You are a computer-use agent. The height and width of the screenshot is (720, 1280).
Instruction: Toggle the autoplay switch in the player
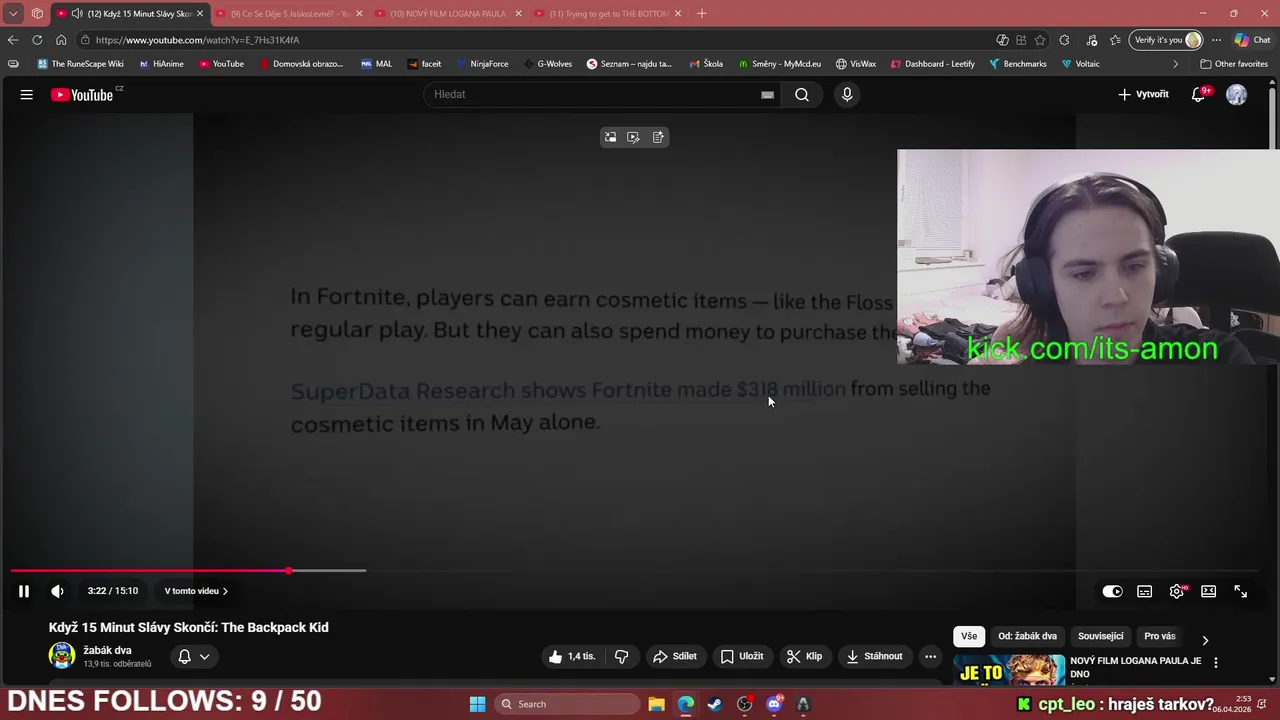1112,591
